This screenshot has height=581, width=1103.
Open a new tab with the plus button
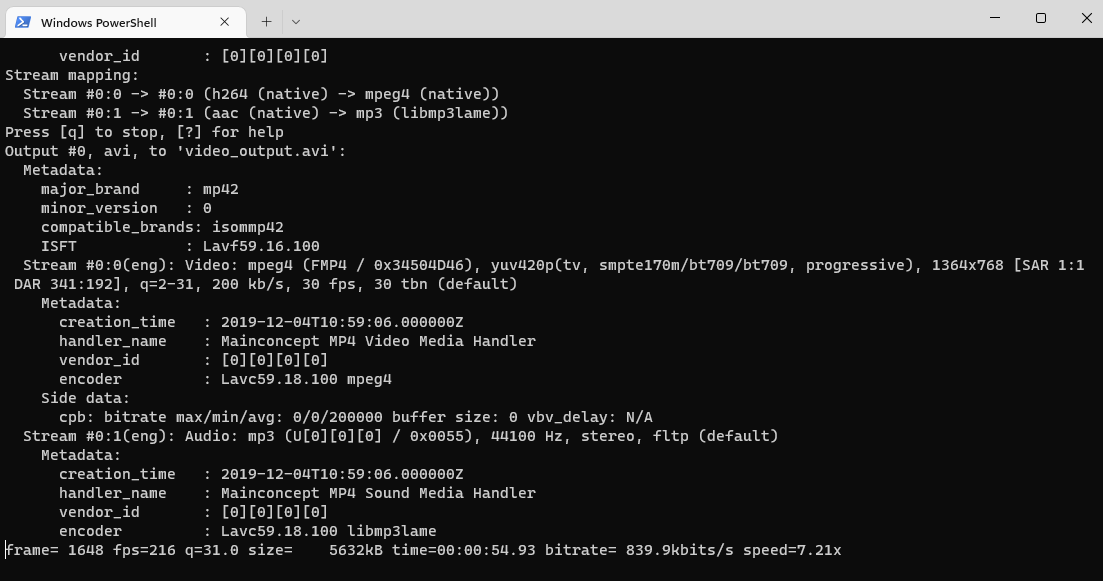click(266, 21)
